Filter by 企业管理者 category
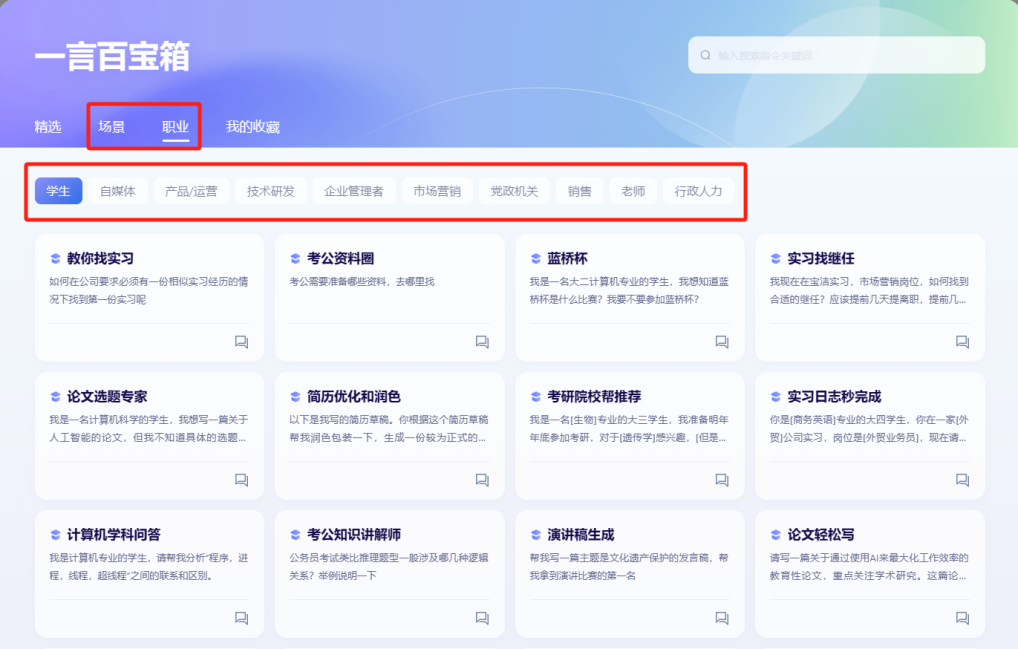 pyautogui.click(x=354, y=191)
